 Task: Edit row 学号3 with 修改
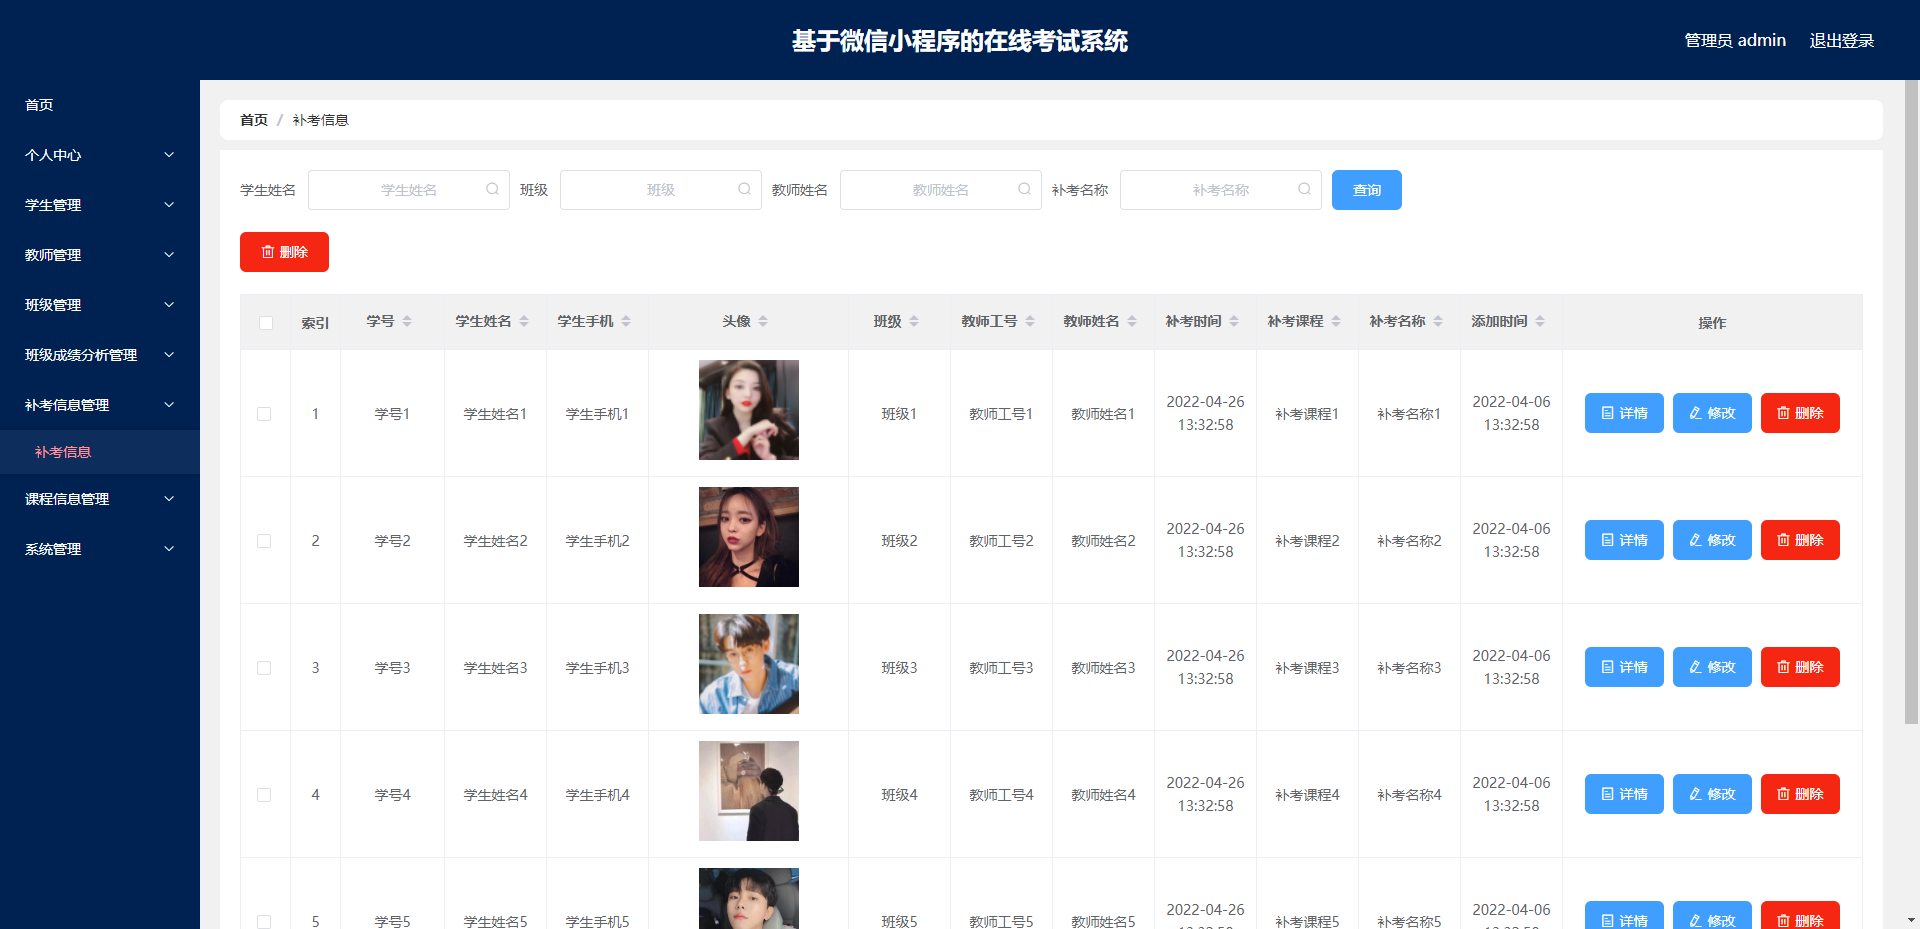1712,667
